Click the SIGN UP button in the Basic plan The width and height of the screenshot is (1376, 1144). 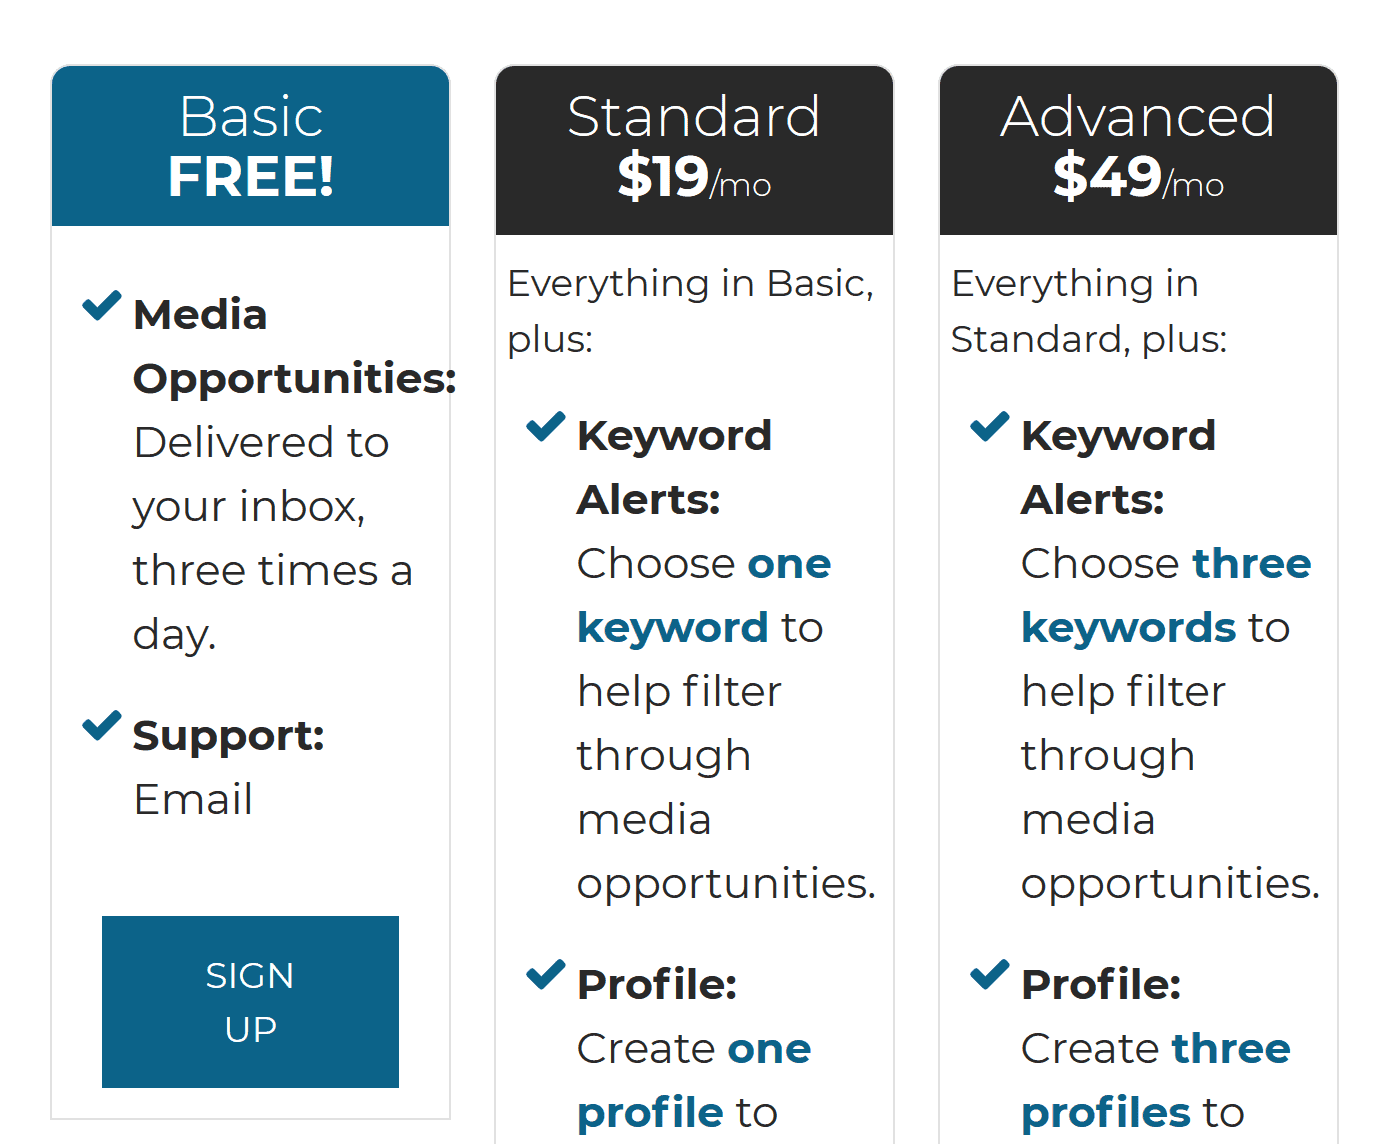click(x=250, y=1002)
